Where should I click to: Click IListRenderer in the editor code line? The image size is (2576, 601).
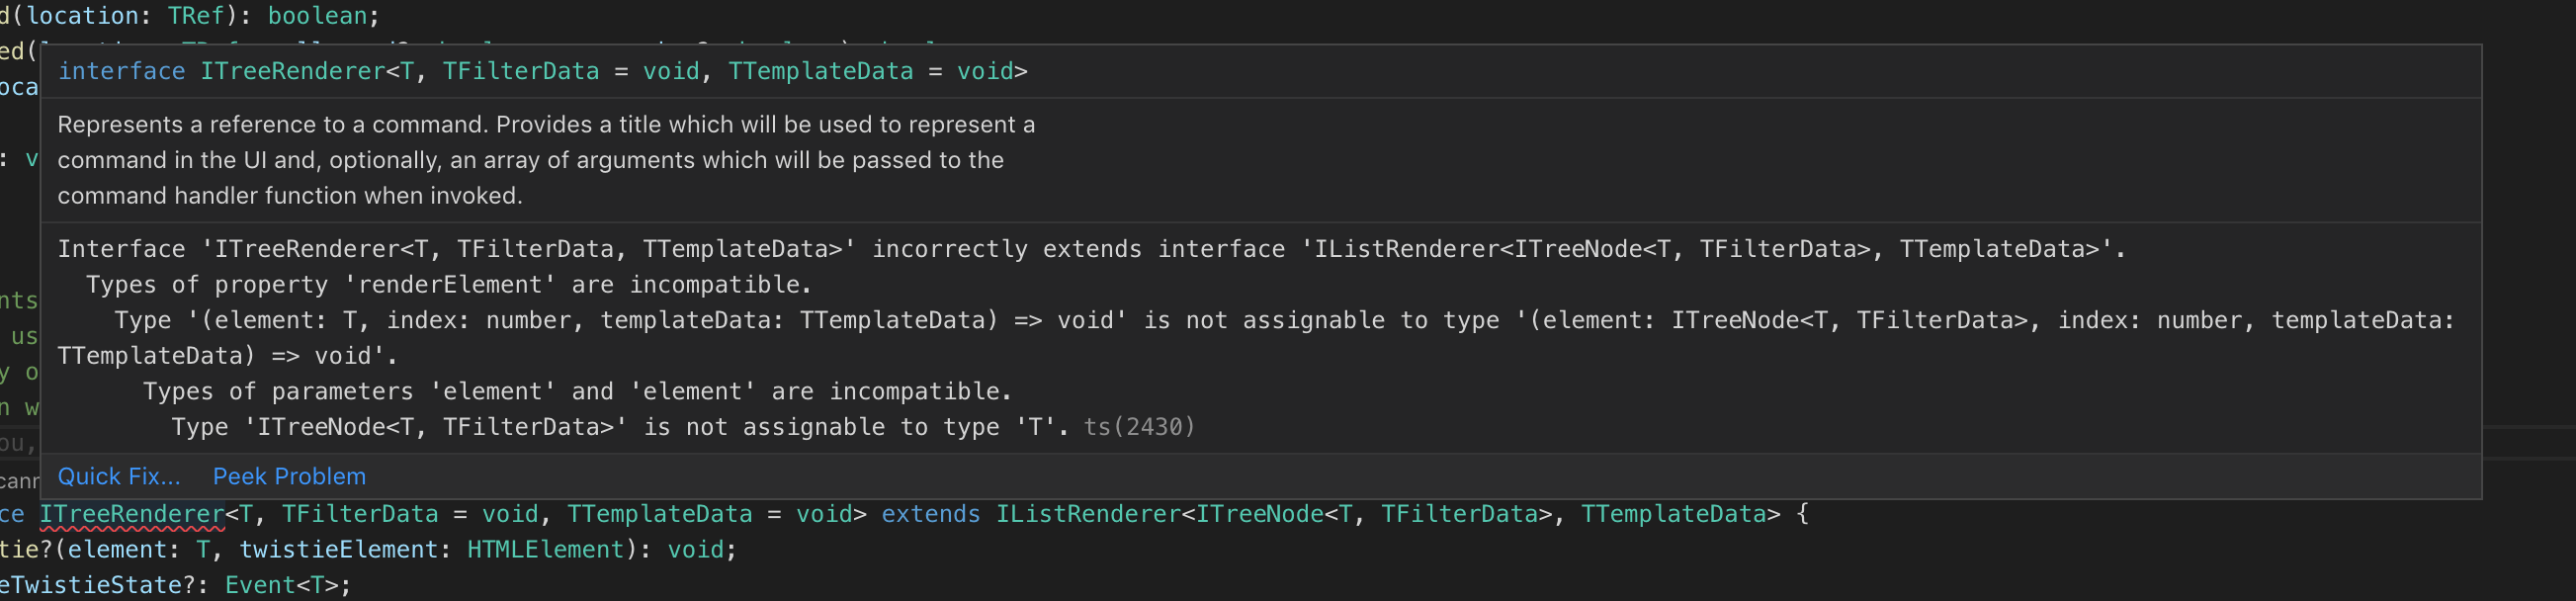click(x=1087, y=514)
